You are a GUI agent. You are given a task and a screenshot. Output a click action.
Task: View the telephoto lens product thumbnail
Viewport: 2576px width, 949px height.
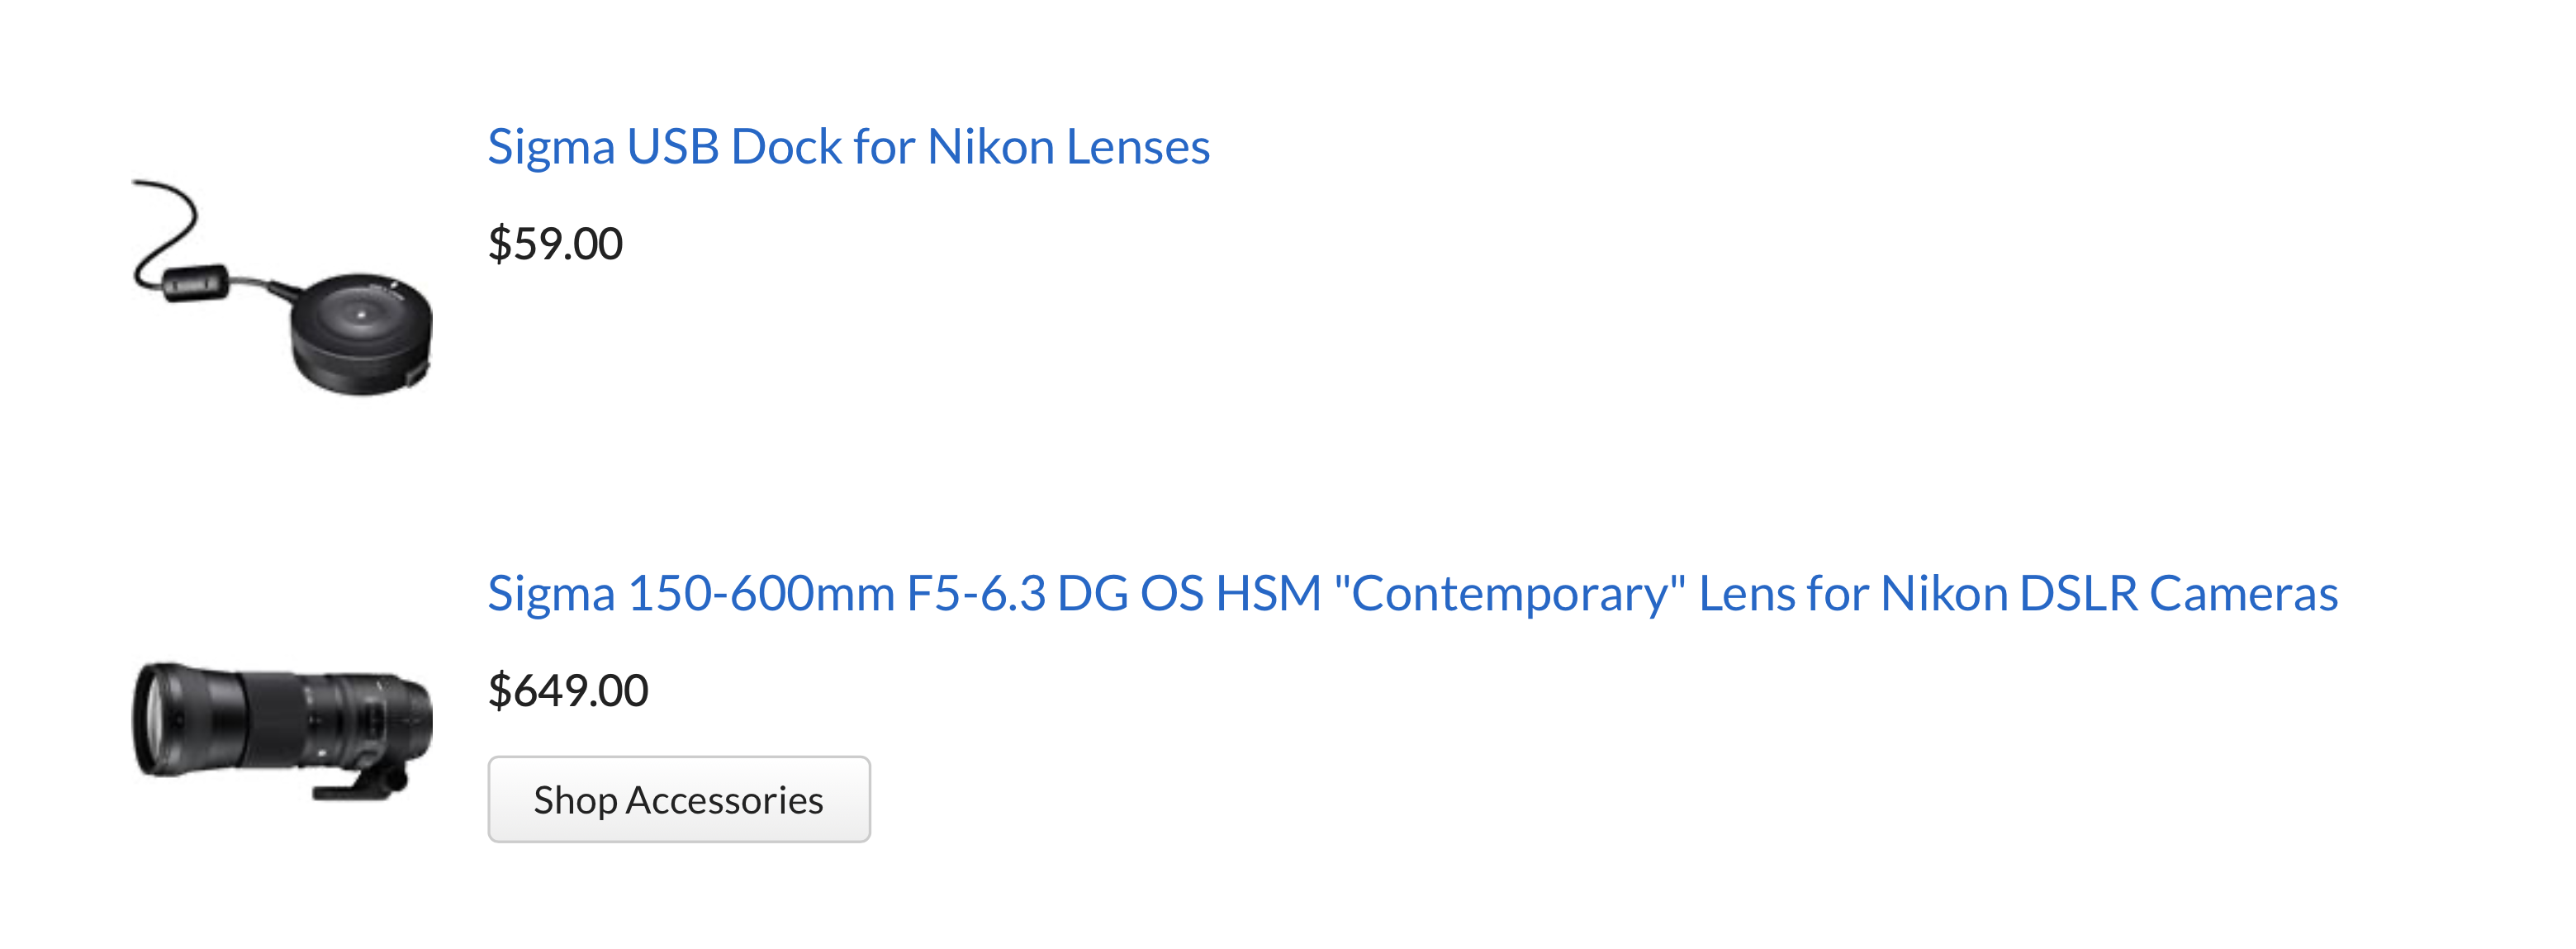pos(282,730)
